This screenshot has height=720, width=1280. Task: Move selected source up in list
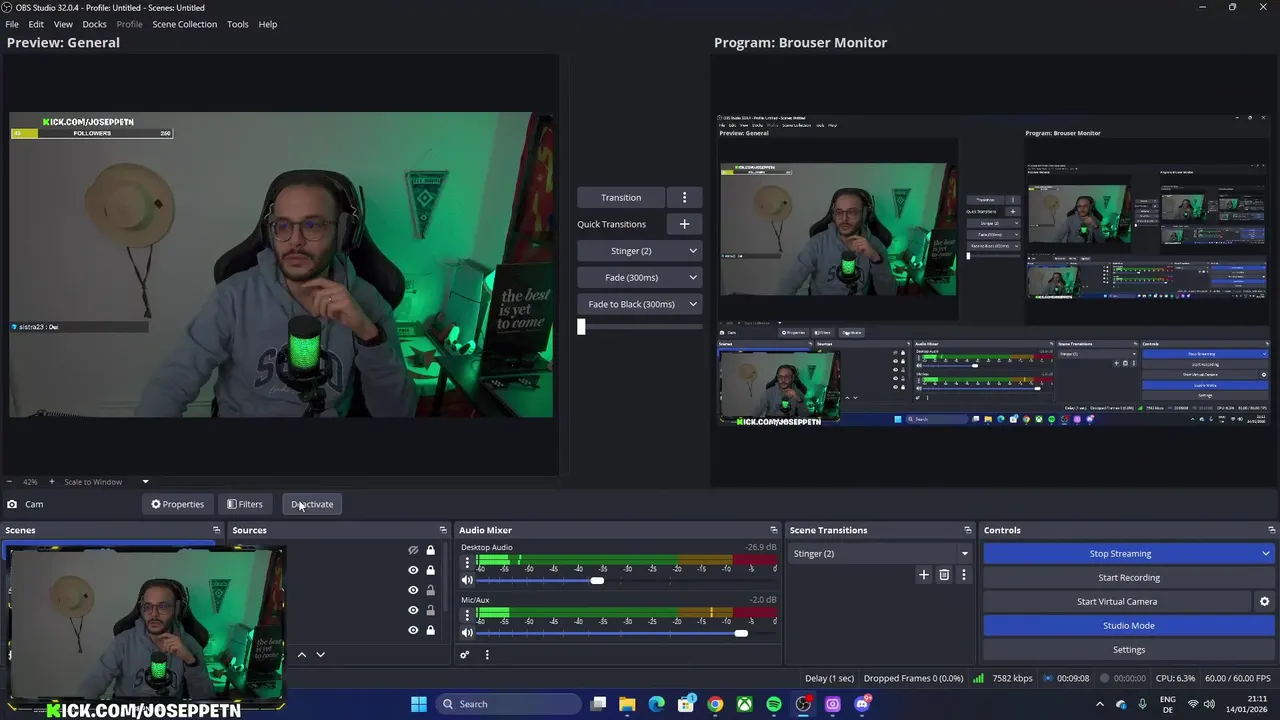click(x=301, y=654)
